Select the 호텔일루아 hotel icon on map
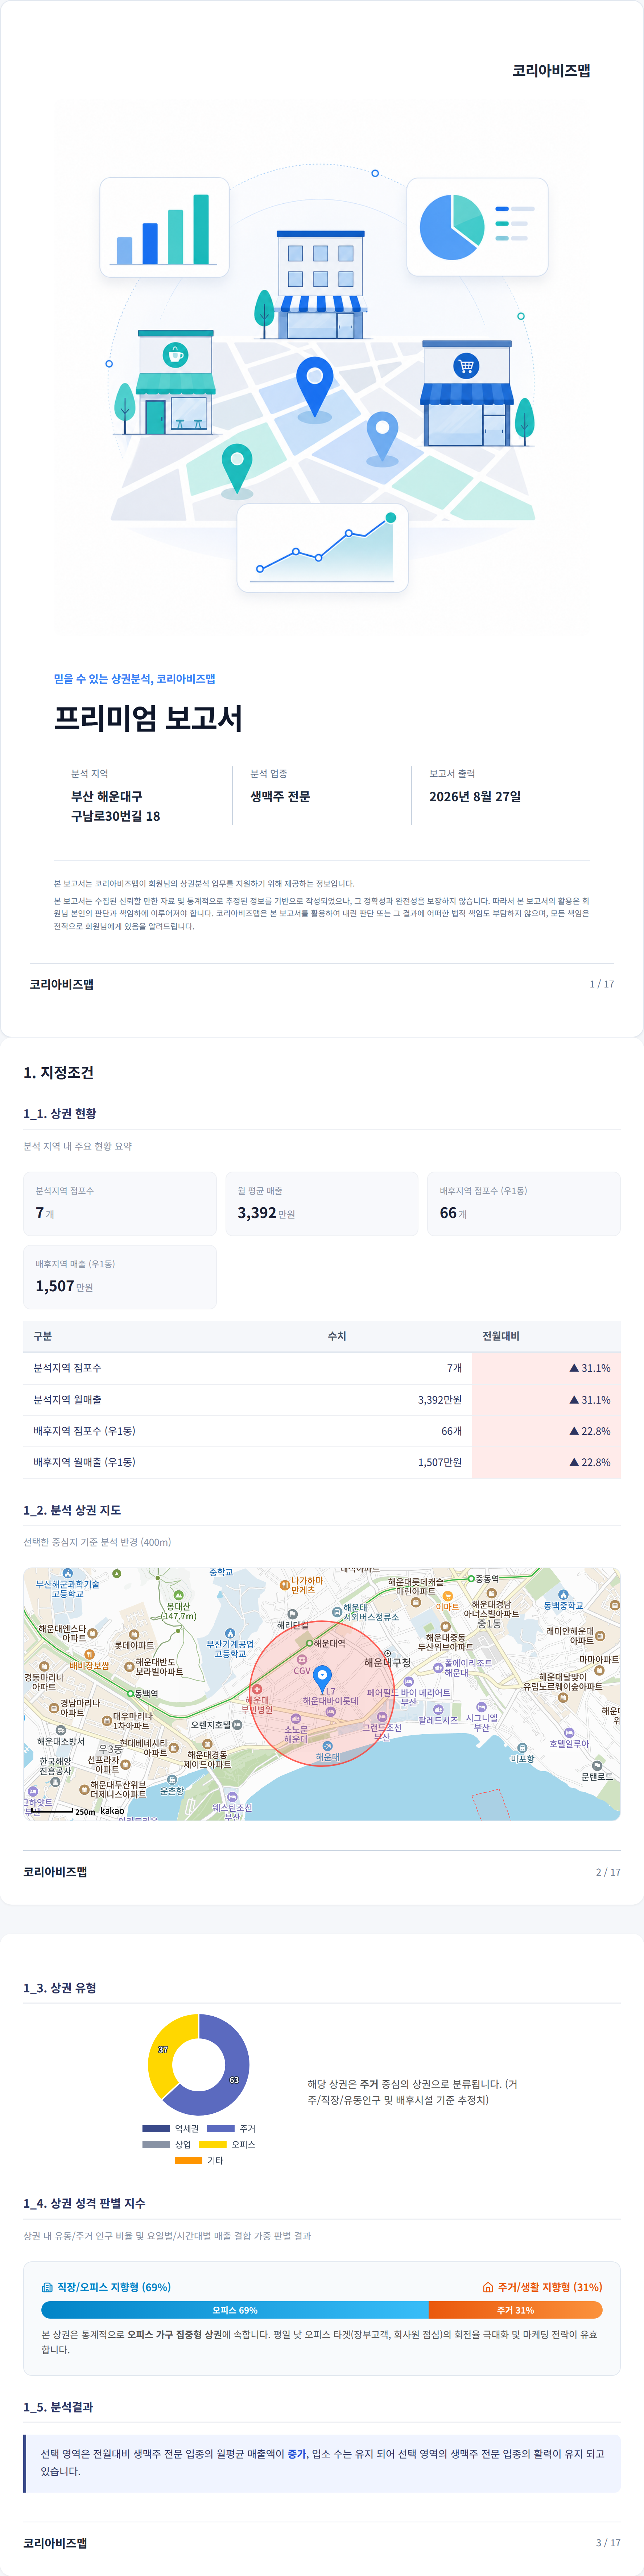 569,1733
